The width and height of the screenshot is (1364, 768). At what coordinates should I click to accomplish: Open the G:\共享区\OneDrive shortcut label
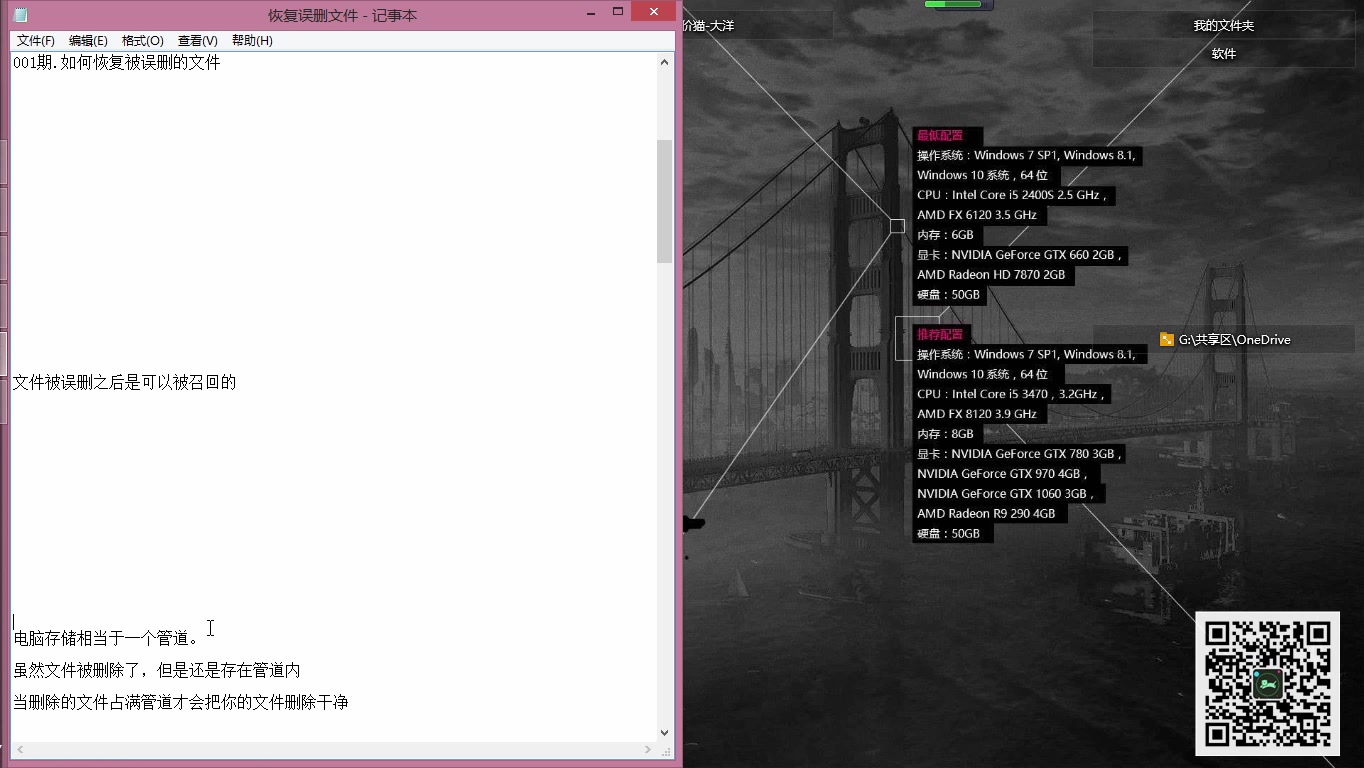click(1234, 340)
